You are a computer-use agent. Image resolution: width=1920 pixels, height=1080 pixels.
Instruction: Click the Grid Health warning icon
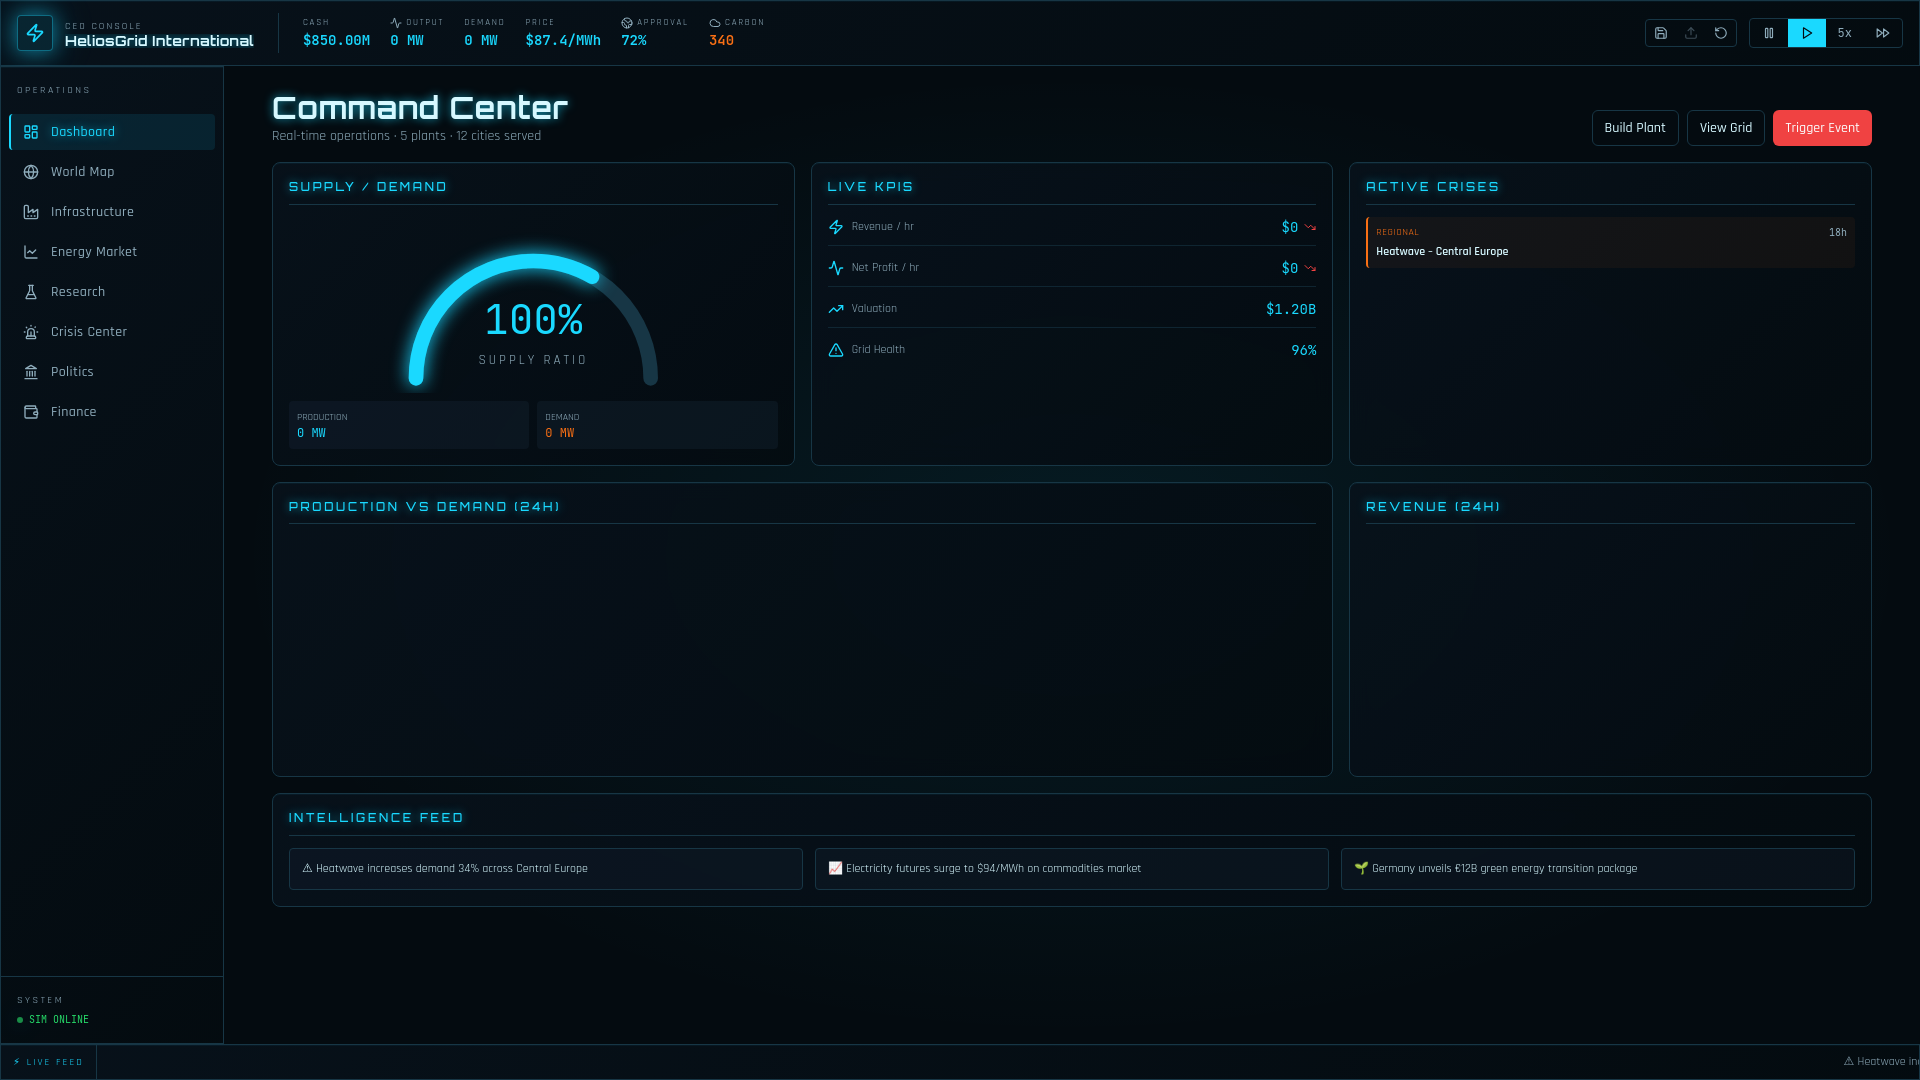click(x=836, y=350)
